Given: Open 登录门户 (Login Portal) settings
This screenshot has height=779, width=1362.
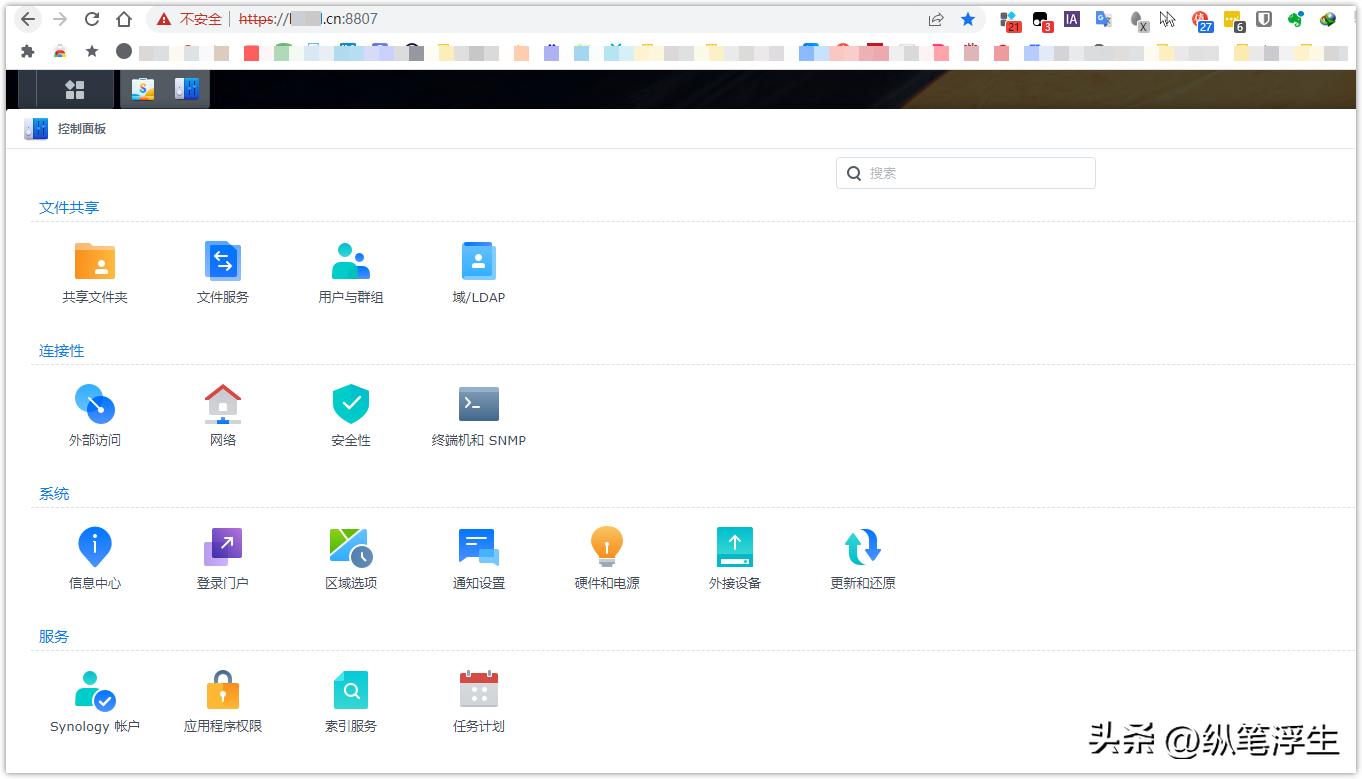Looking at the screenshot, I should coord(222,555).
